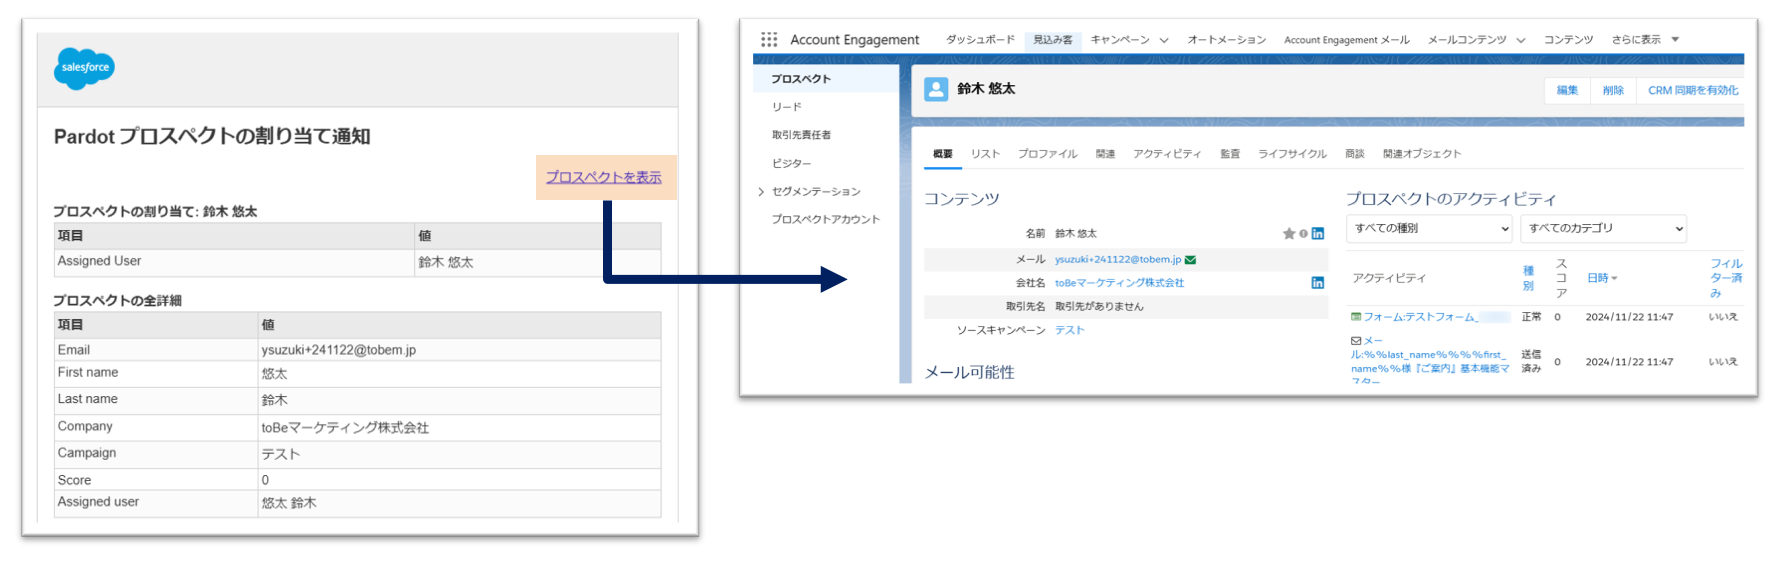Open Account Engagement メール nav tab

point(1346,40)
